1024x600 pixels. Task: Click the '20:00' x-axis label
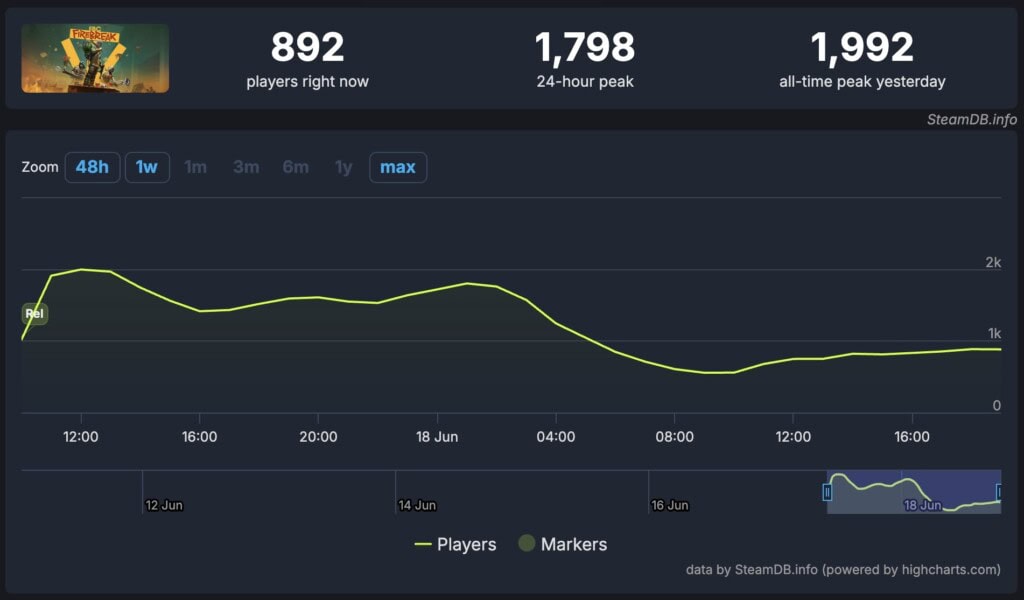(318, 437)
